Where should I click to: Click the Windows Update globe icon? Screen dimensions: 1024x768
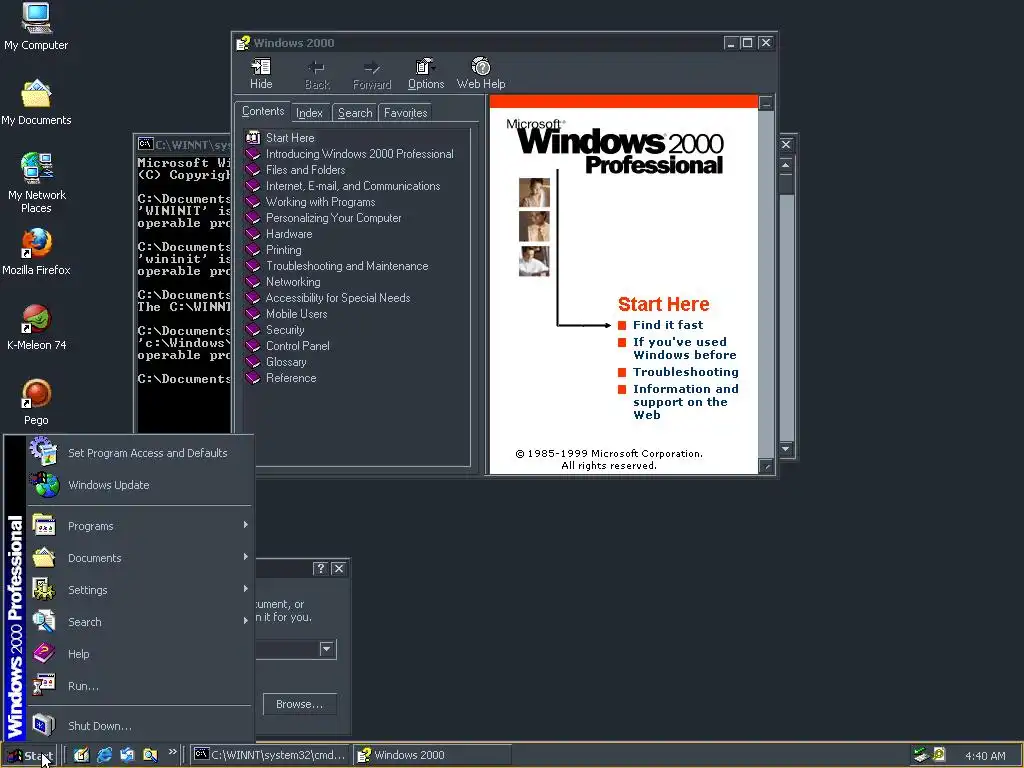(x=44, y=484)
